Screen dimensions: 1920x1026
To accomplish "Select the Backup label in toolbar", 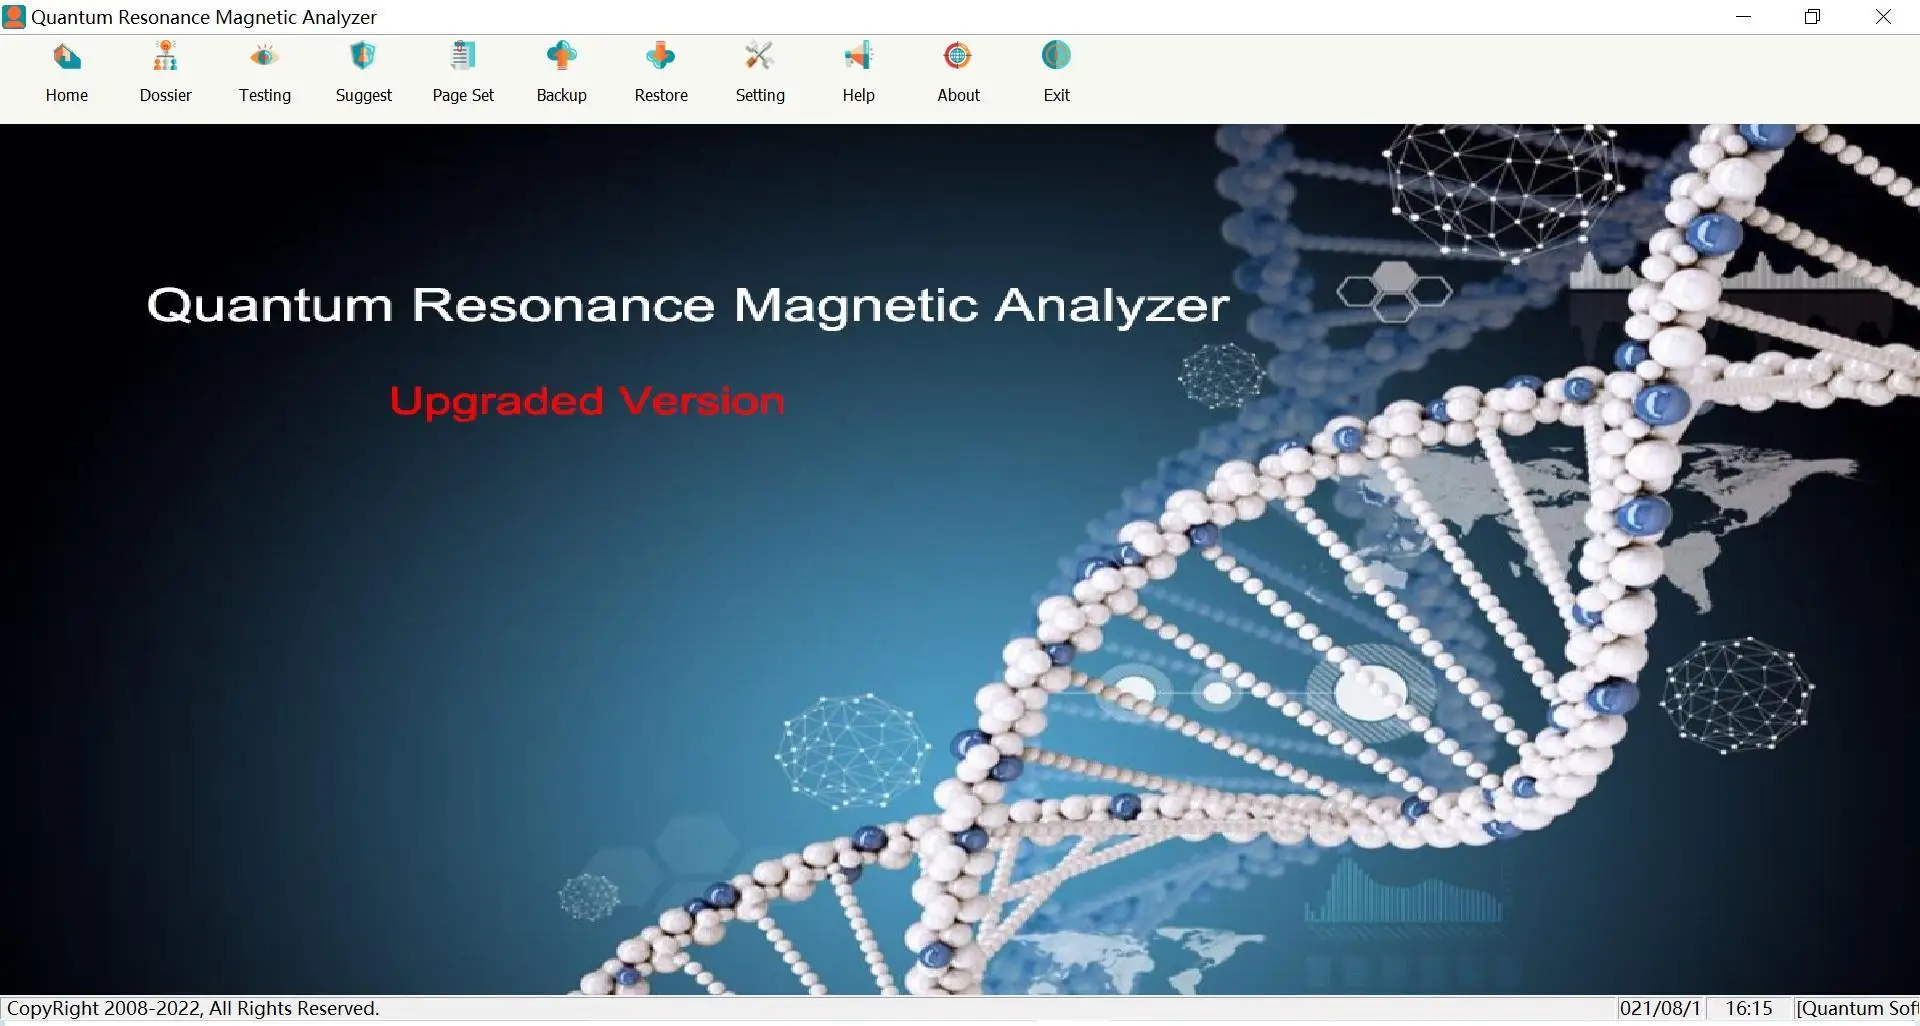I will pyautogui.click(x=561, y=96).
